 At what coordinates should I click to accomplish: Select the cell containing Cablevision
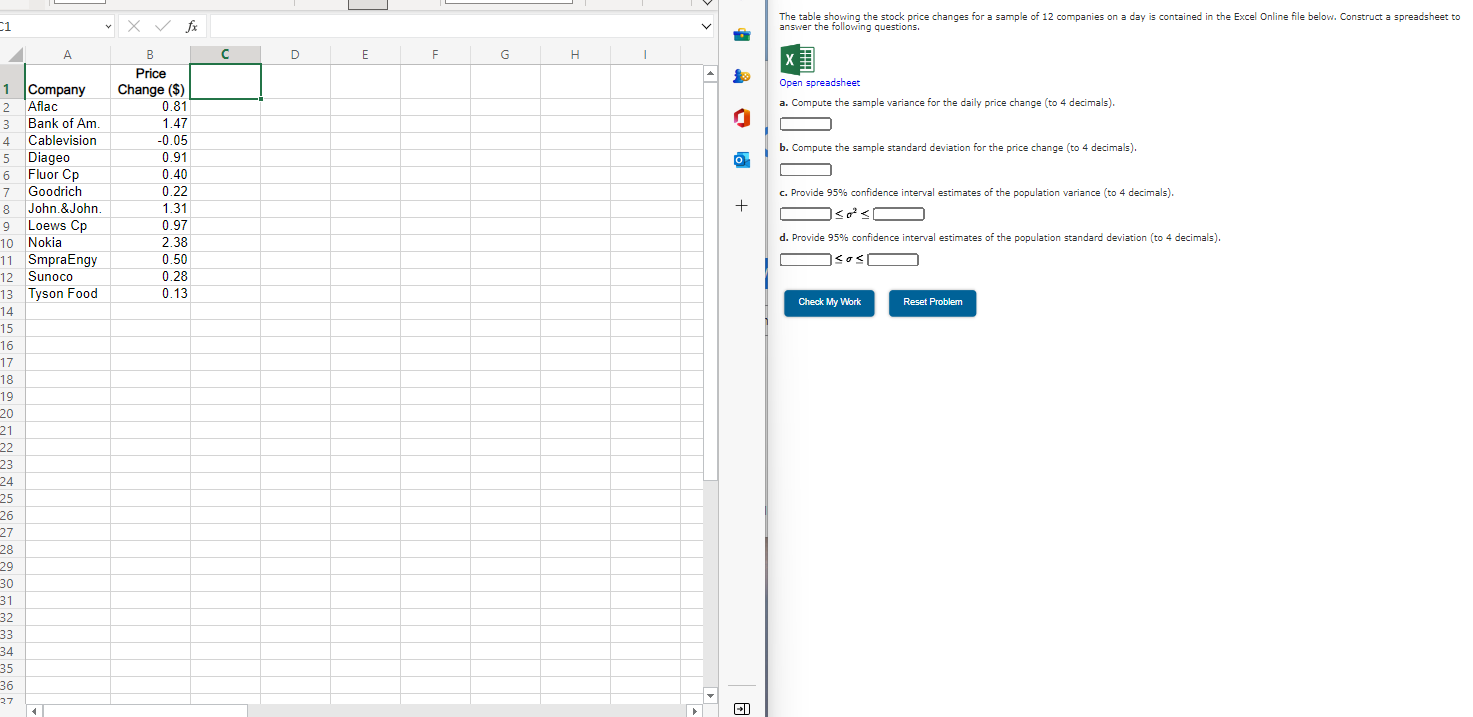coord(67,140)
